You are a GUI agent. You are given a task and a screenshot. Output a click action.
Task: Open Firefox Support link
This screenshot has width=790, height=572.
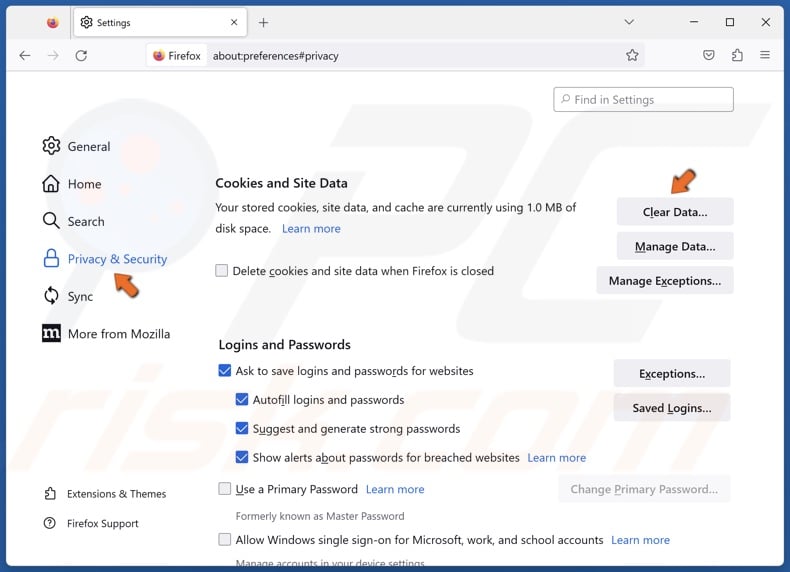(x=91, y=523)
